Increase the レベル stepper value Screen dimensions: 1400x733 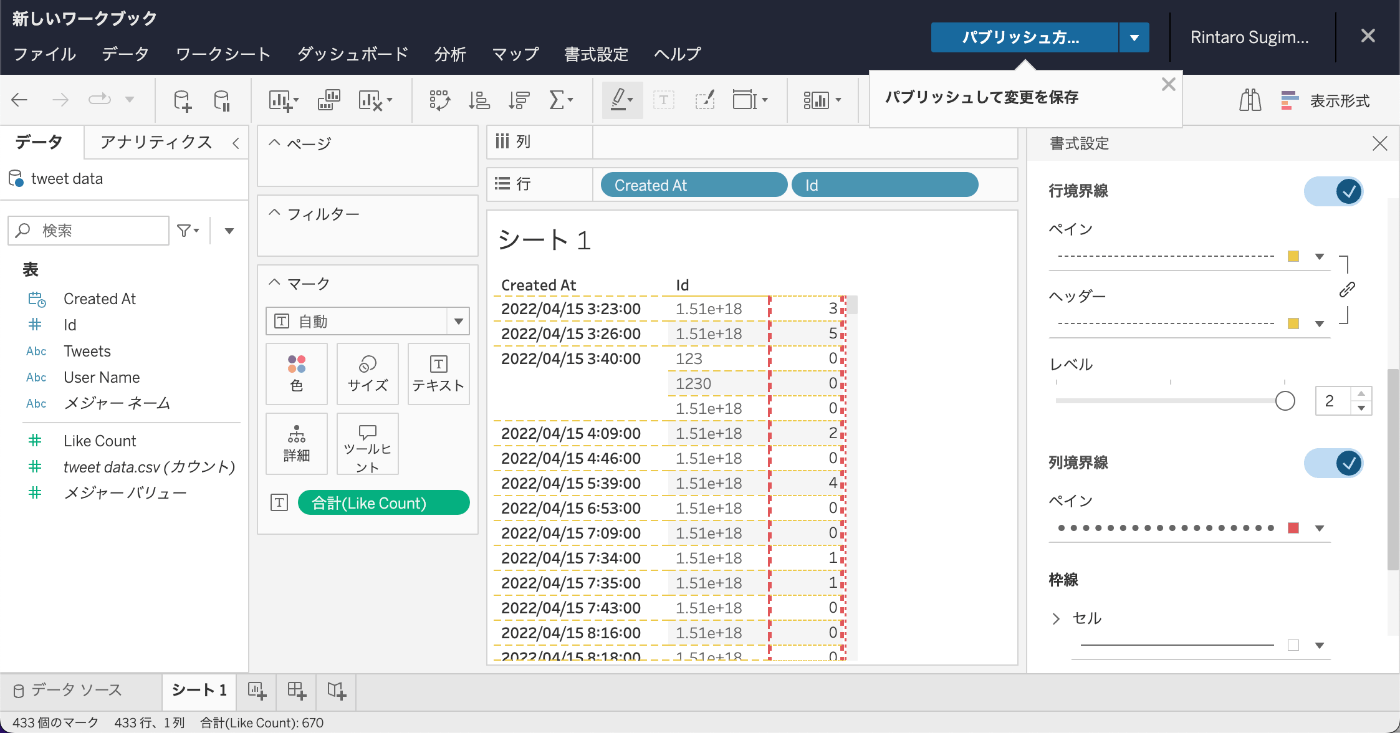tap(1361, 394)
